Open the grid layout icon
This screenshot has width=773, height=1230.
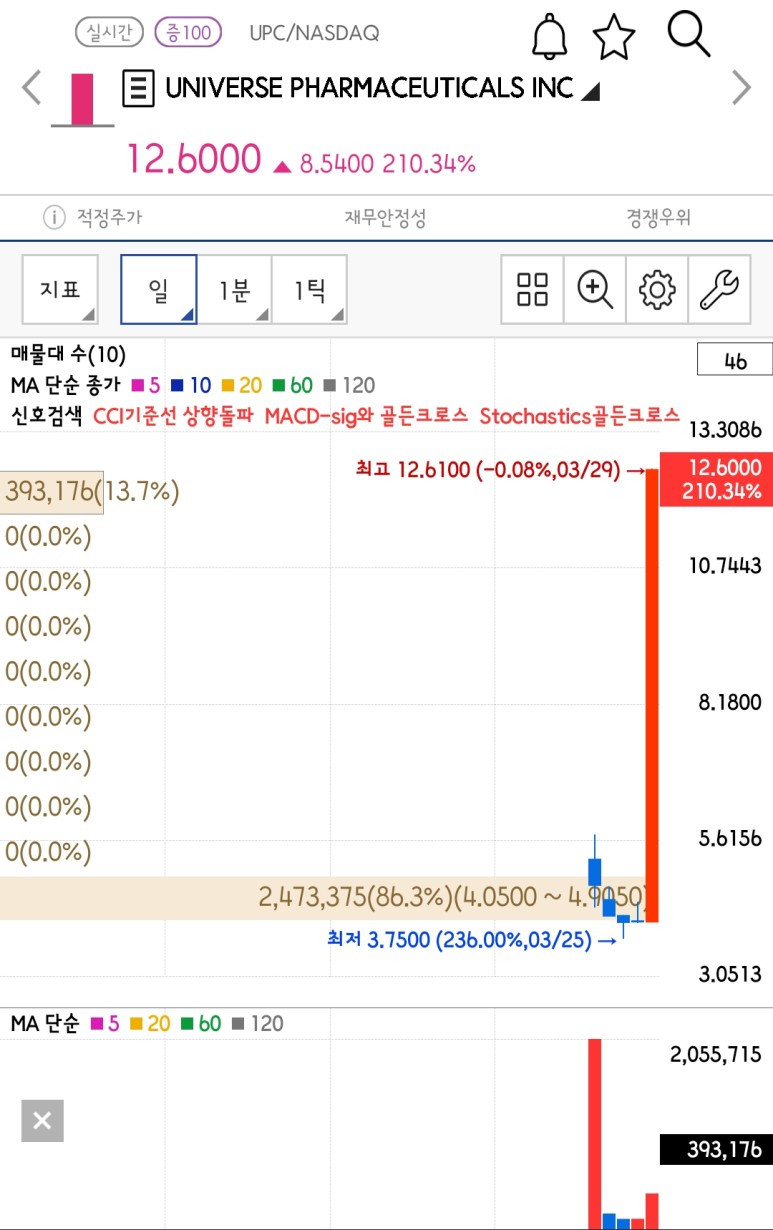[532, 289]
